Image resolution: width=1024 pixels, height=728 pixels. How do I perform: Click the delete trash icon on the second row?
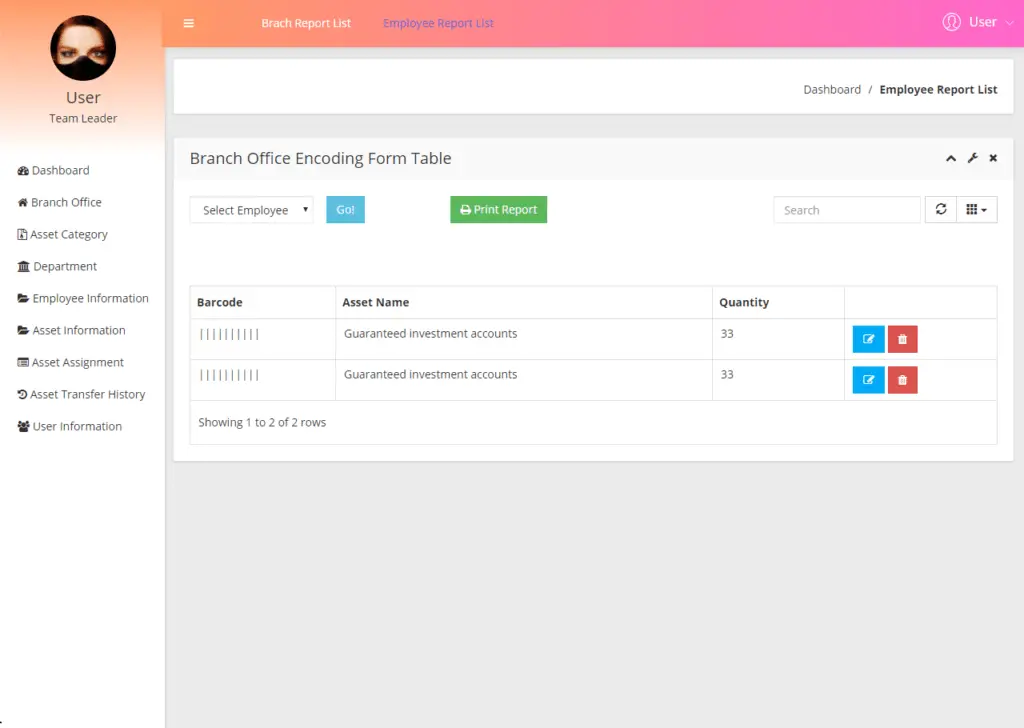902,380
